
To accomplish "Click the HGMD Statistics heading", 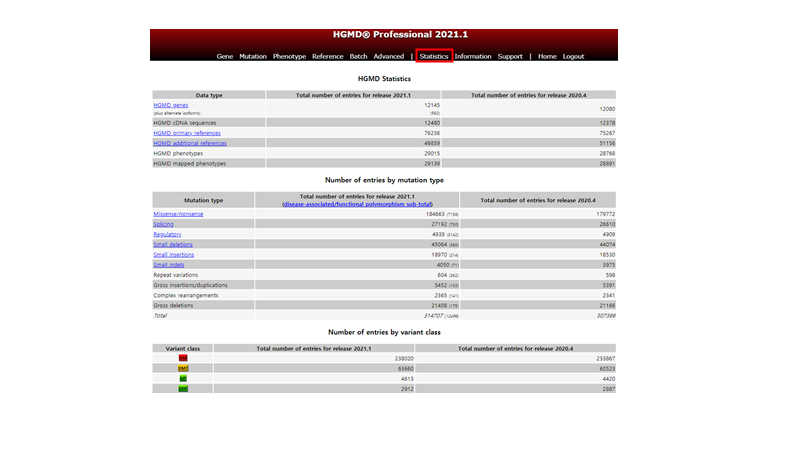I will [384, 79].
